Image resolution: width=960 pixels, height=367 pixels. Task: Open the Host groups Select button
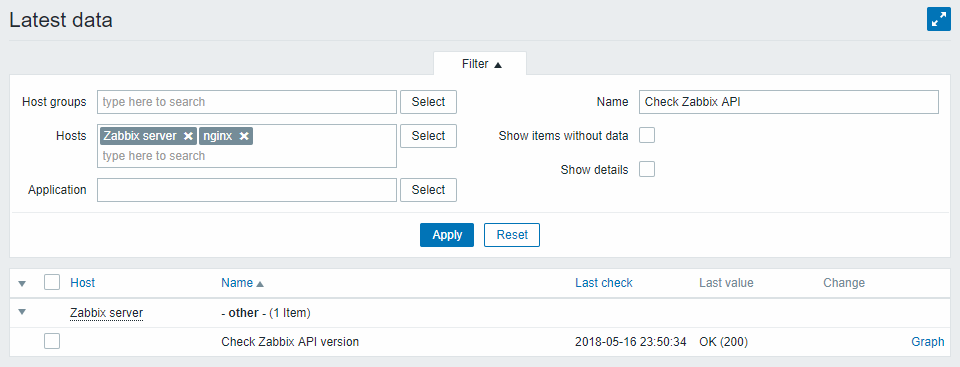coord(429,102)
